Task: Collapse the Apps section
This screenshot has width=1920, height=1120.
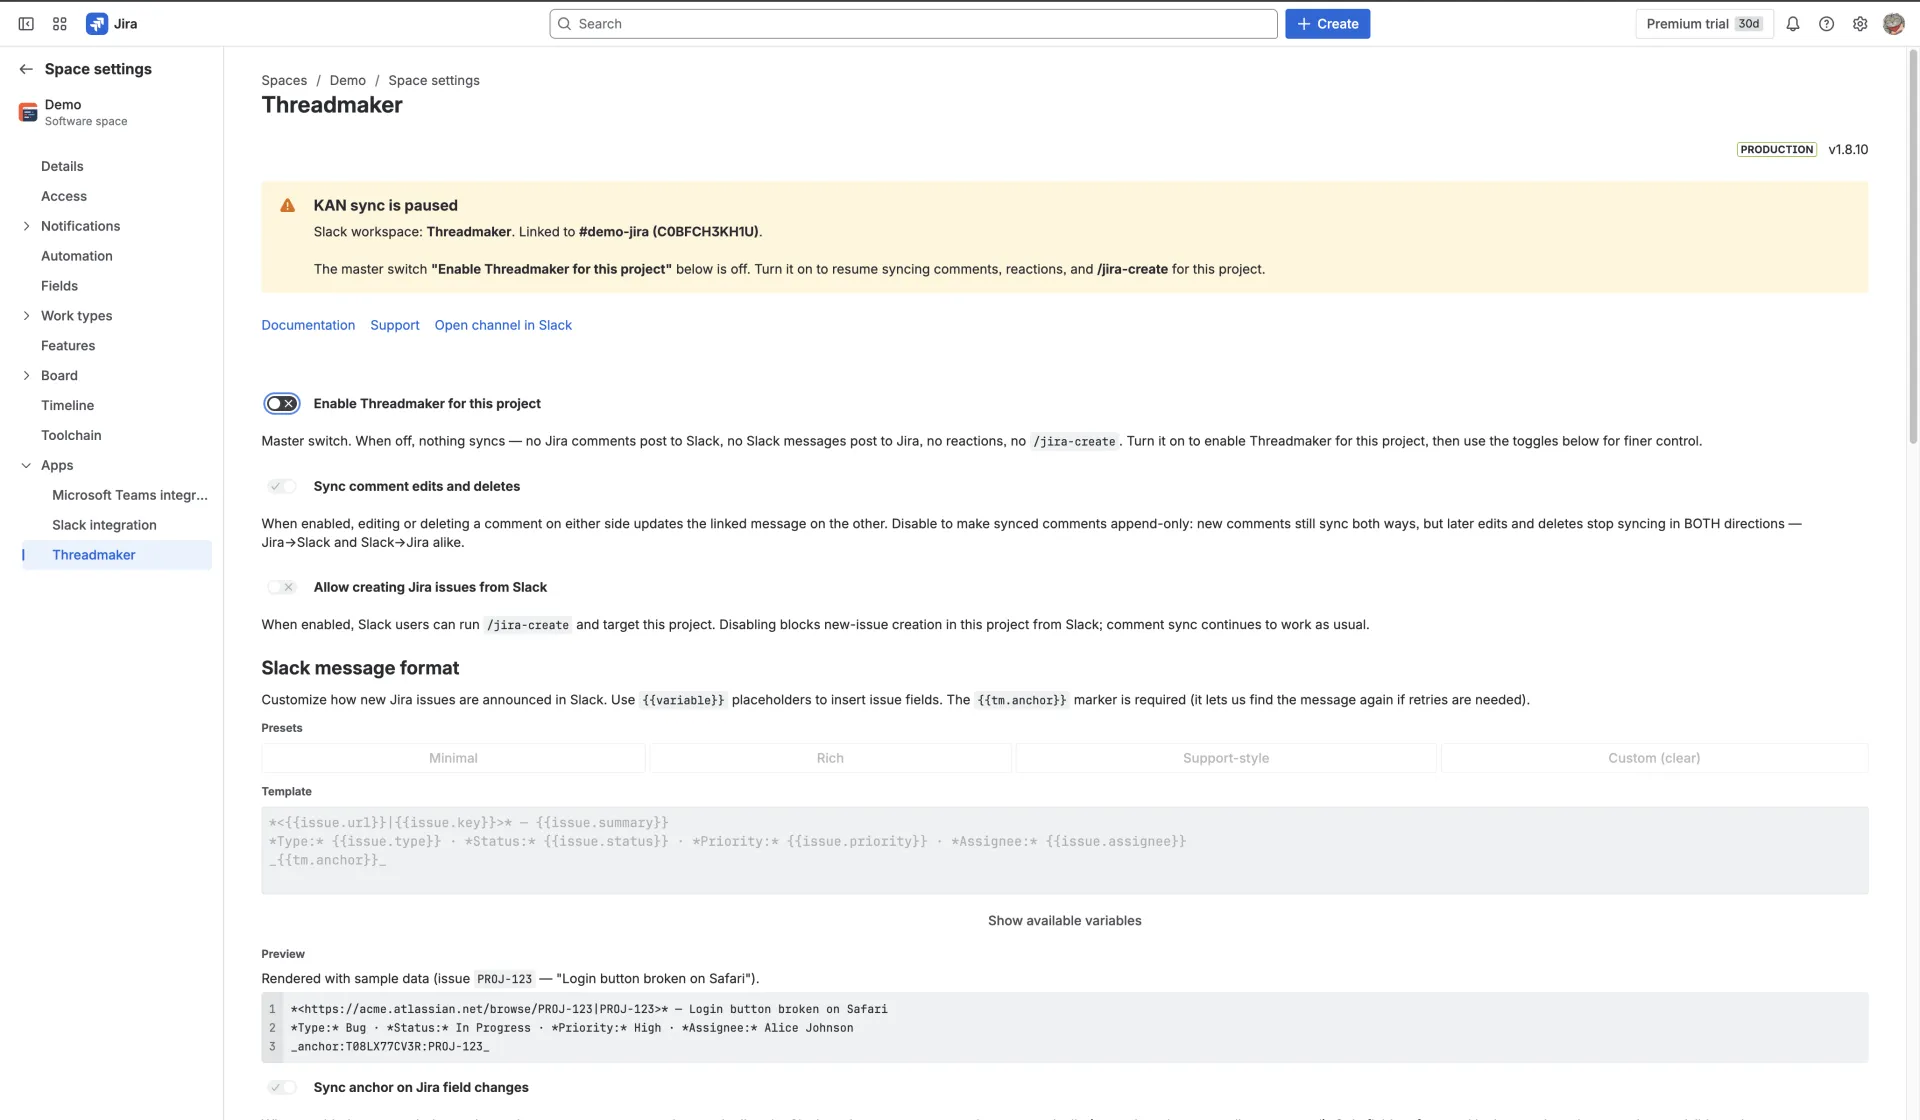Action: coord(26,466)
